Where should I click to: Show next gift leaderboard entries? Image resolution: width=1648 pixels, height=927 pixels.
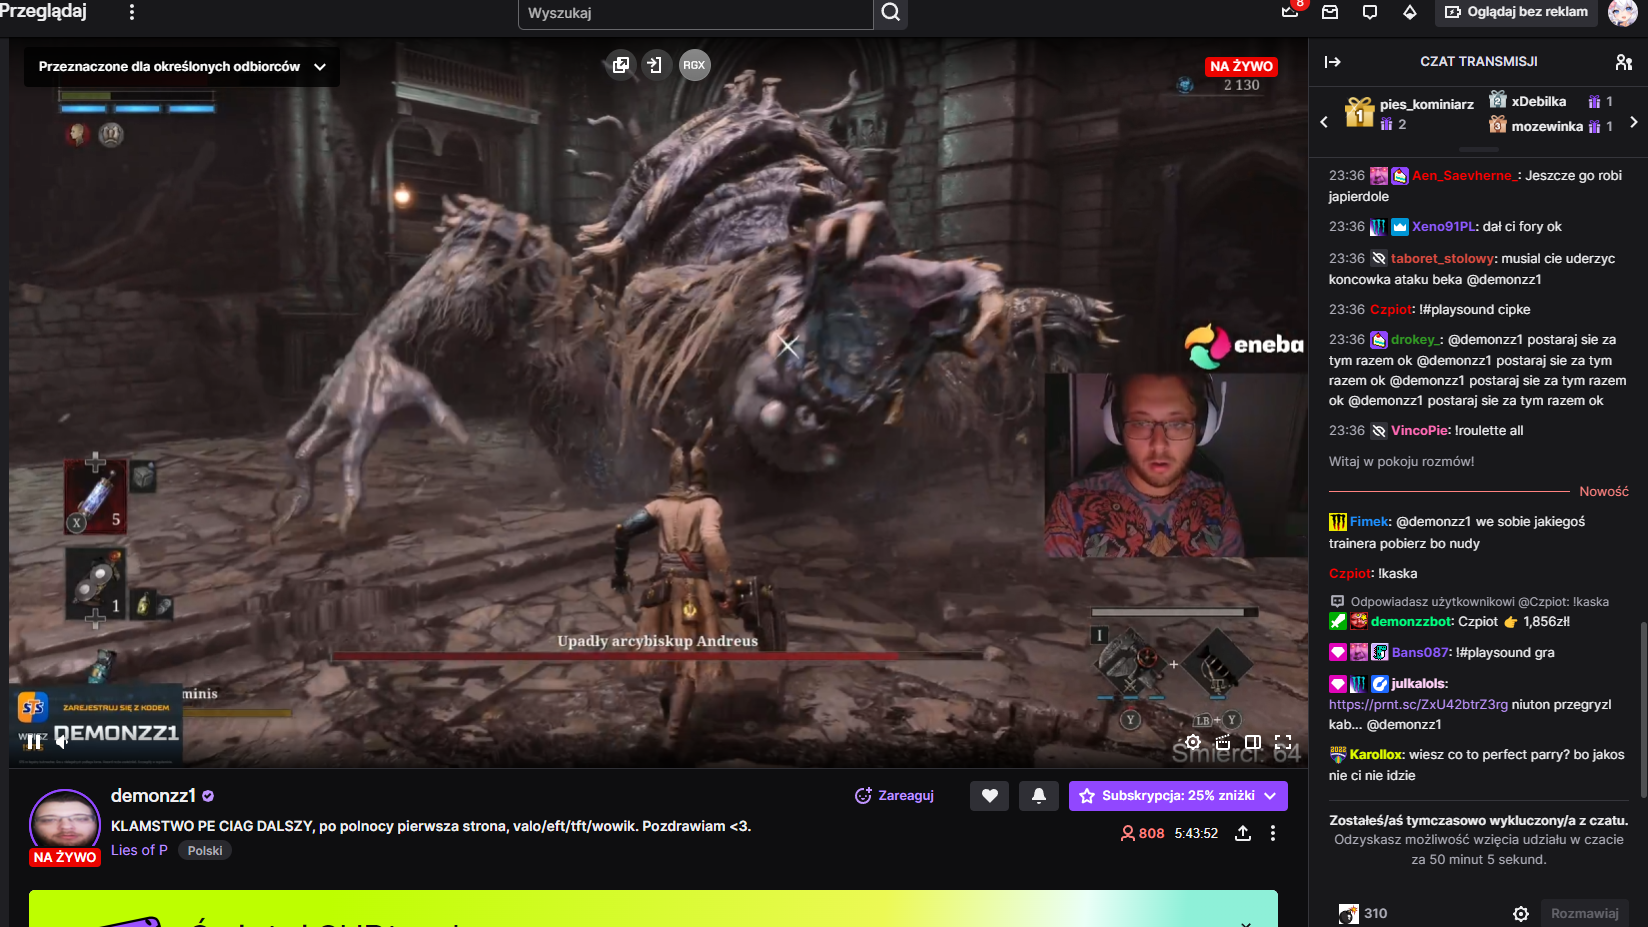coord(1634,122)
